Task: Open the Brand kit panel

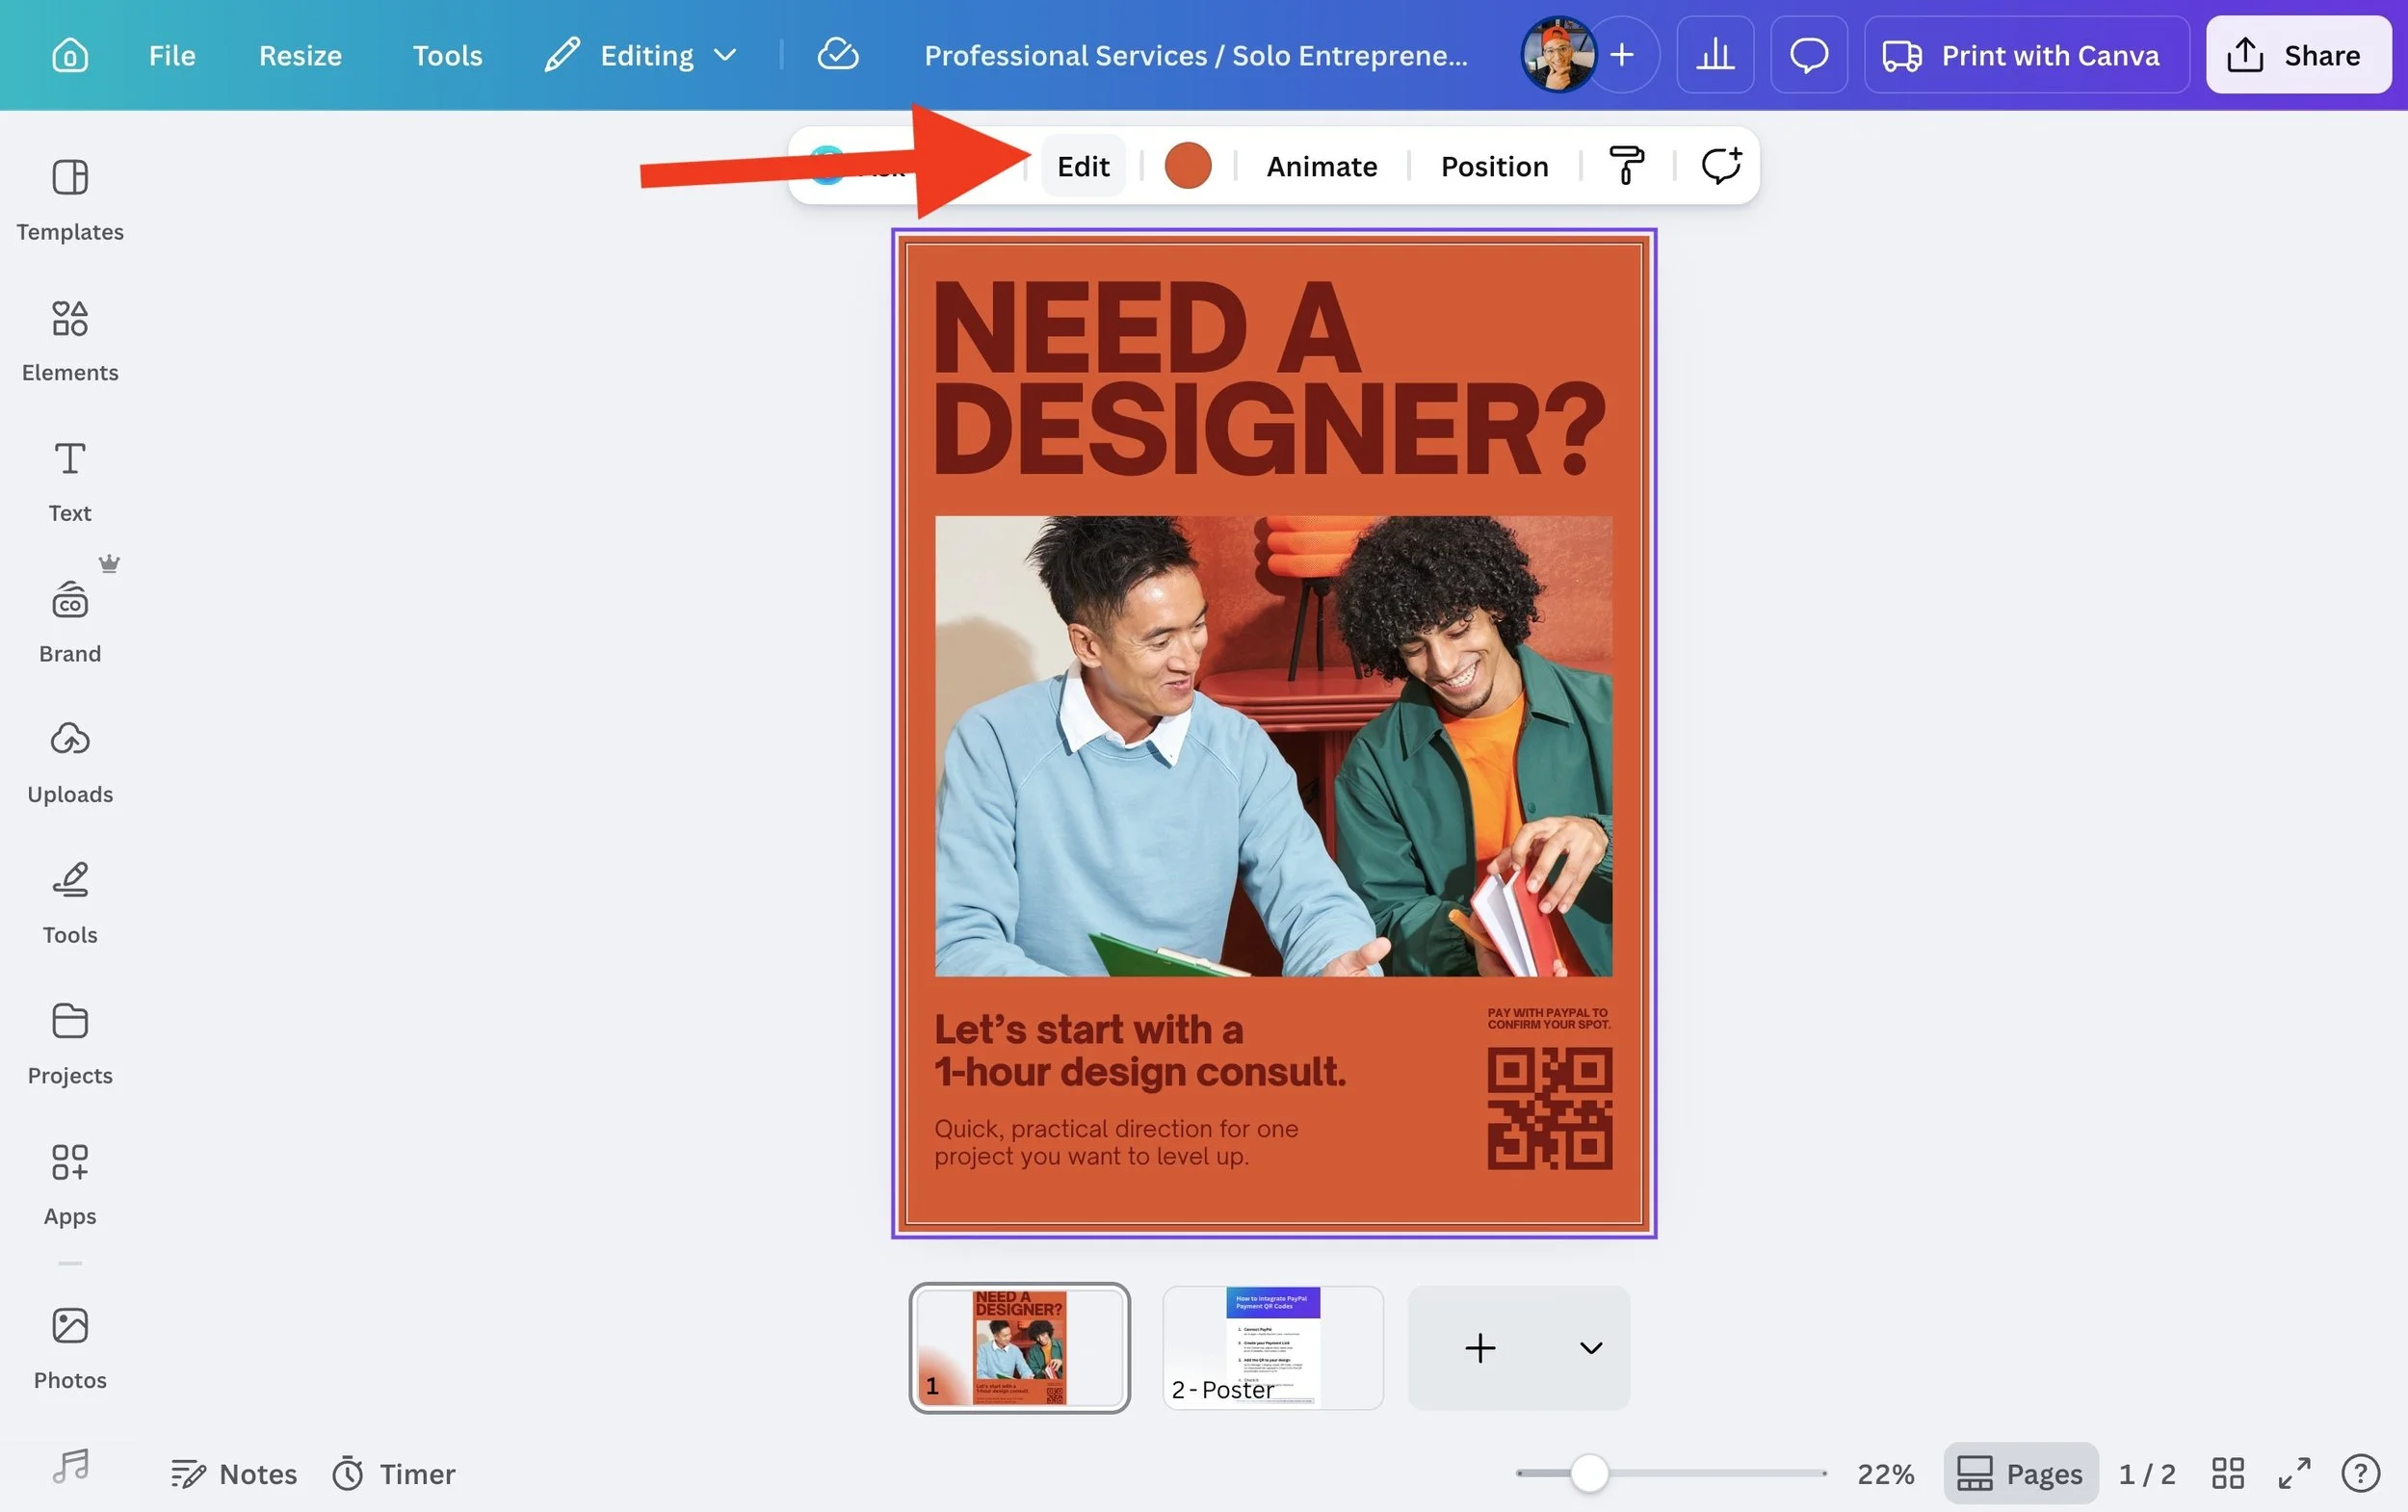Action: pos(70,621)
